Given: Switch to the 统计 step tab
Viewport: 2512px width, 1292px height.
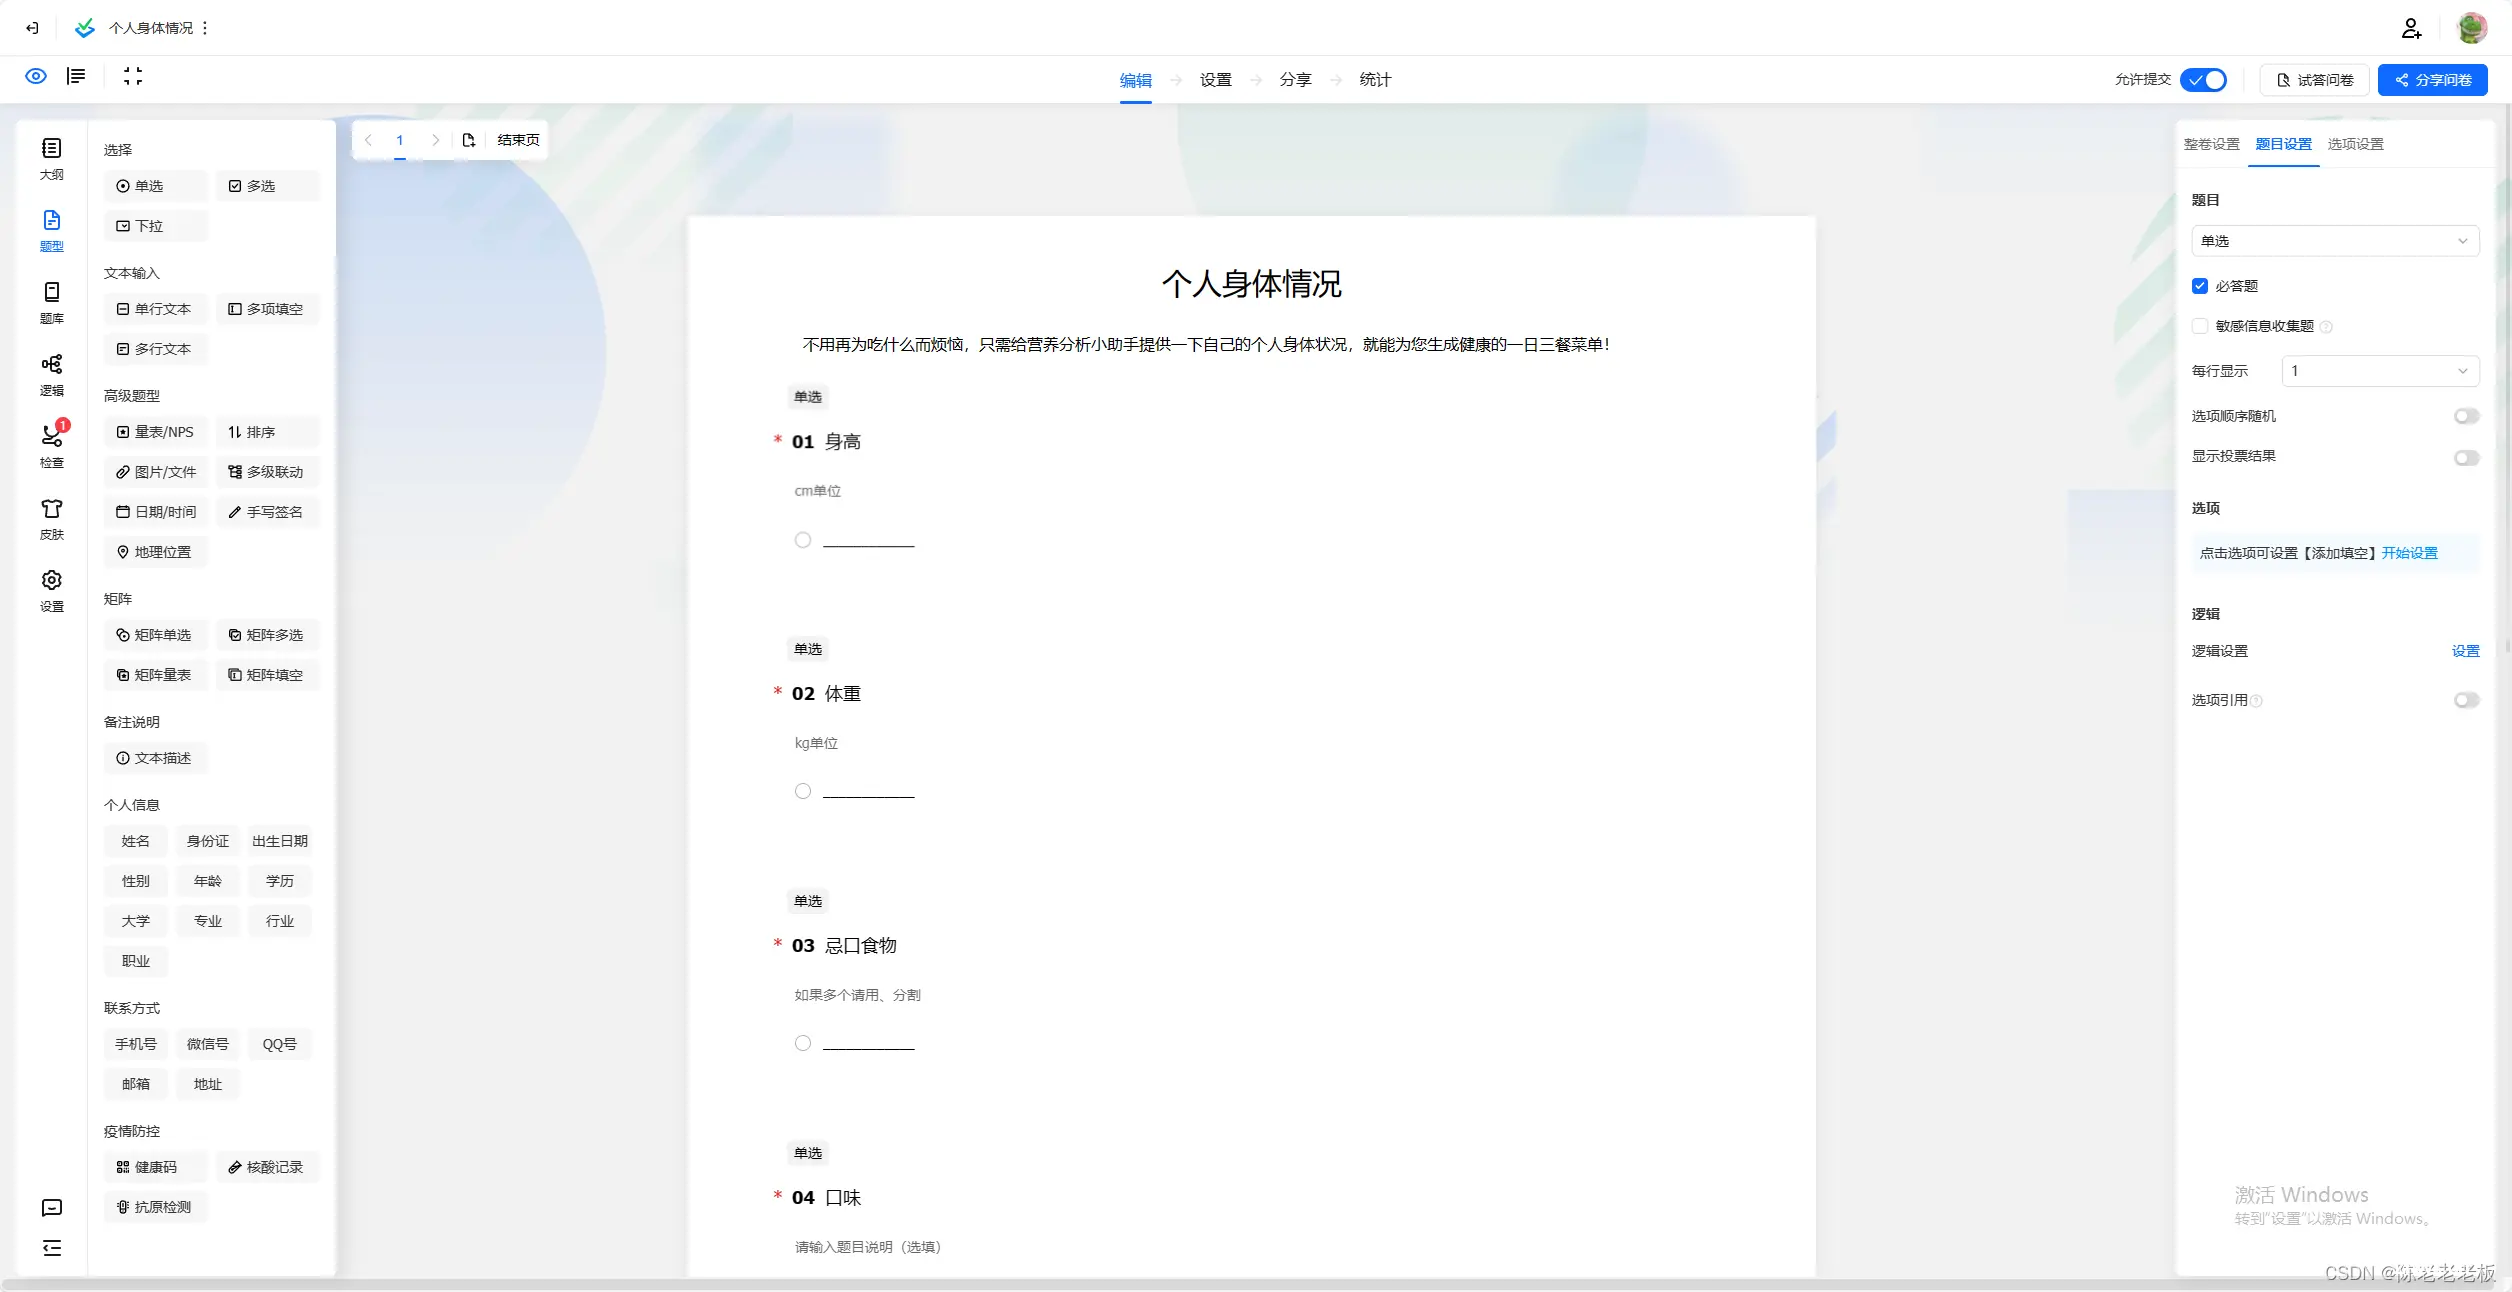Looking at the screenshot, I should point(1376,80).
